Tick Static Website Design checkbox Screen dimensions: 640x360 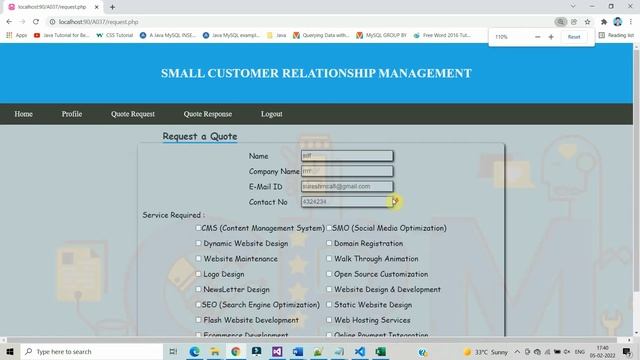[x=329, y=304]
